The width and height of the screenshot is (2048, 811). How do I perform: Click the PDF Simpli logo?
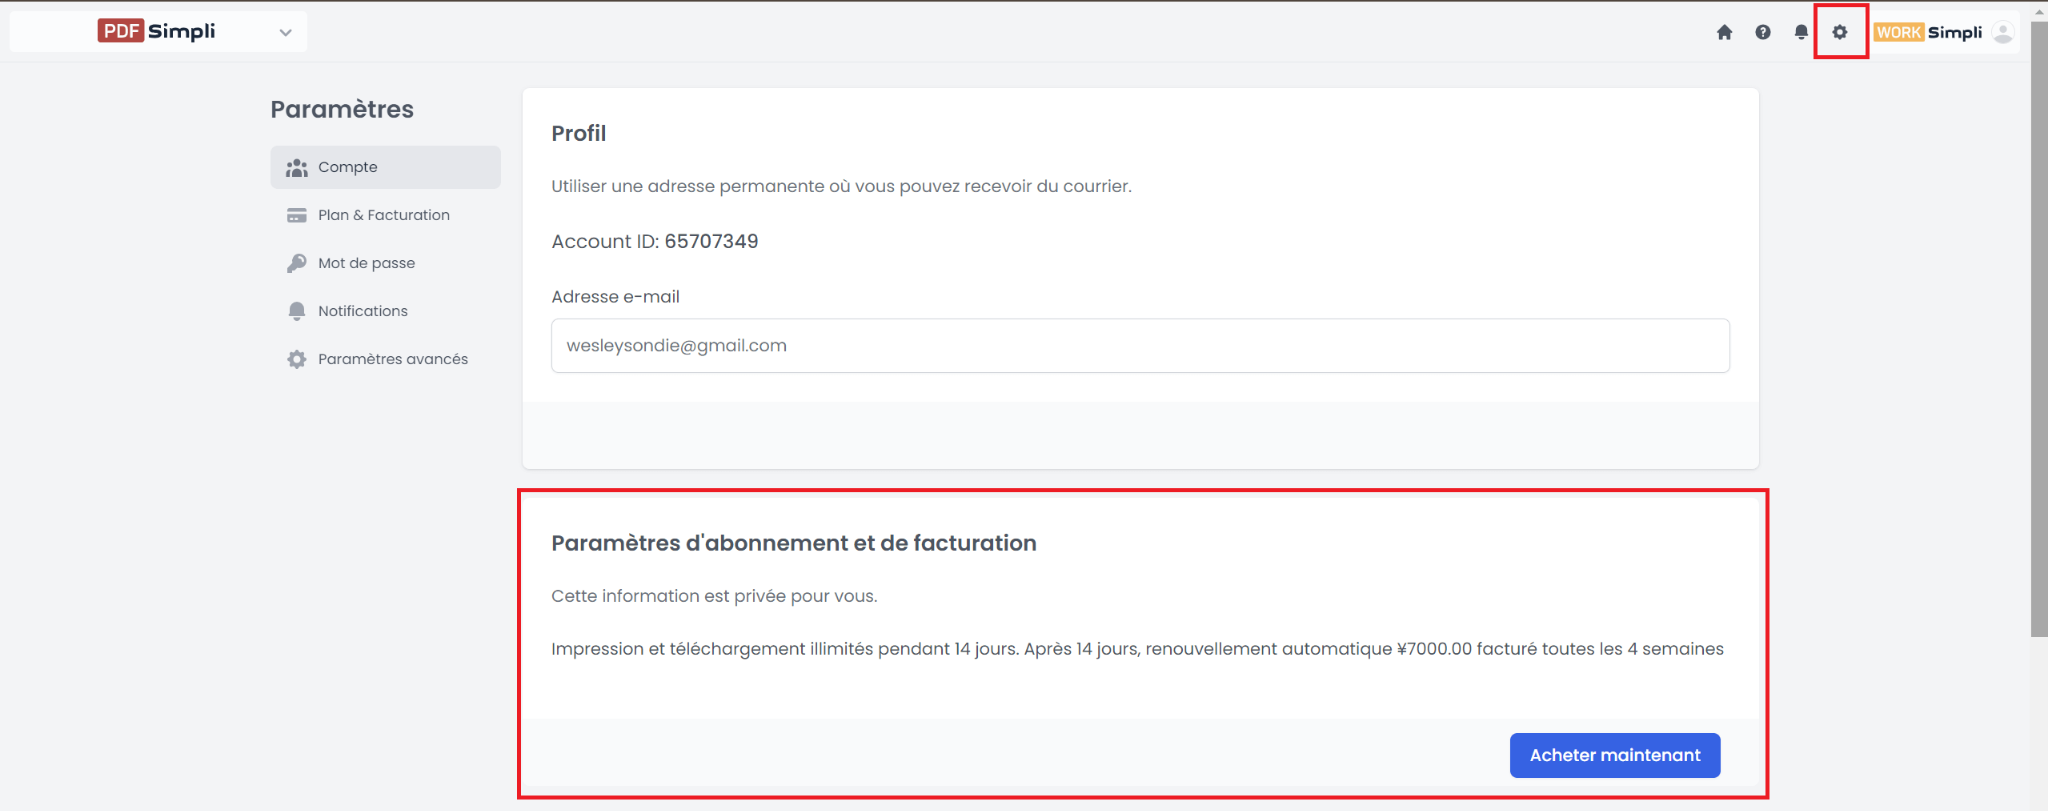pyautogui.click(x=157, y=31)
